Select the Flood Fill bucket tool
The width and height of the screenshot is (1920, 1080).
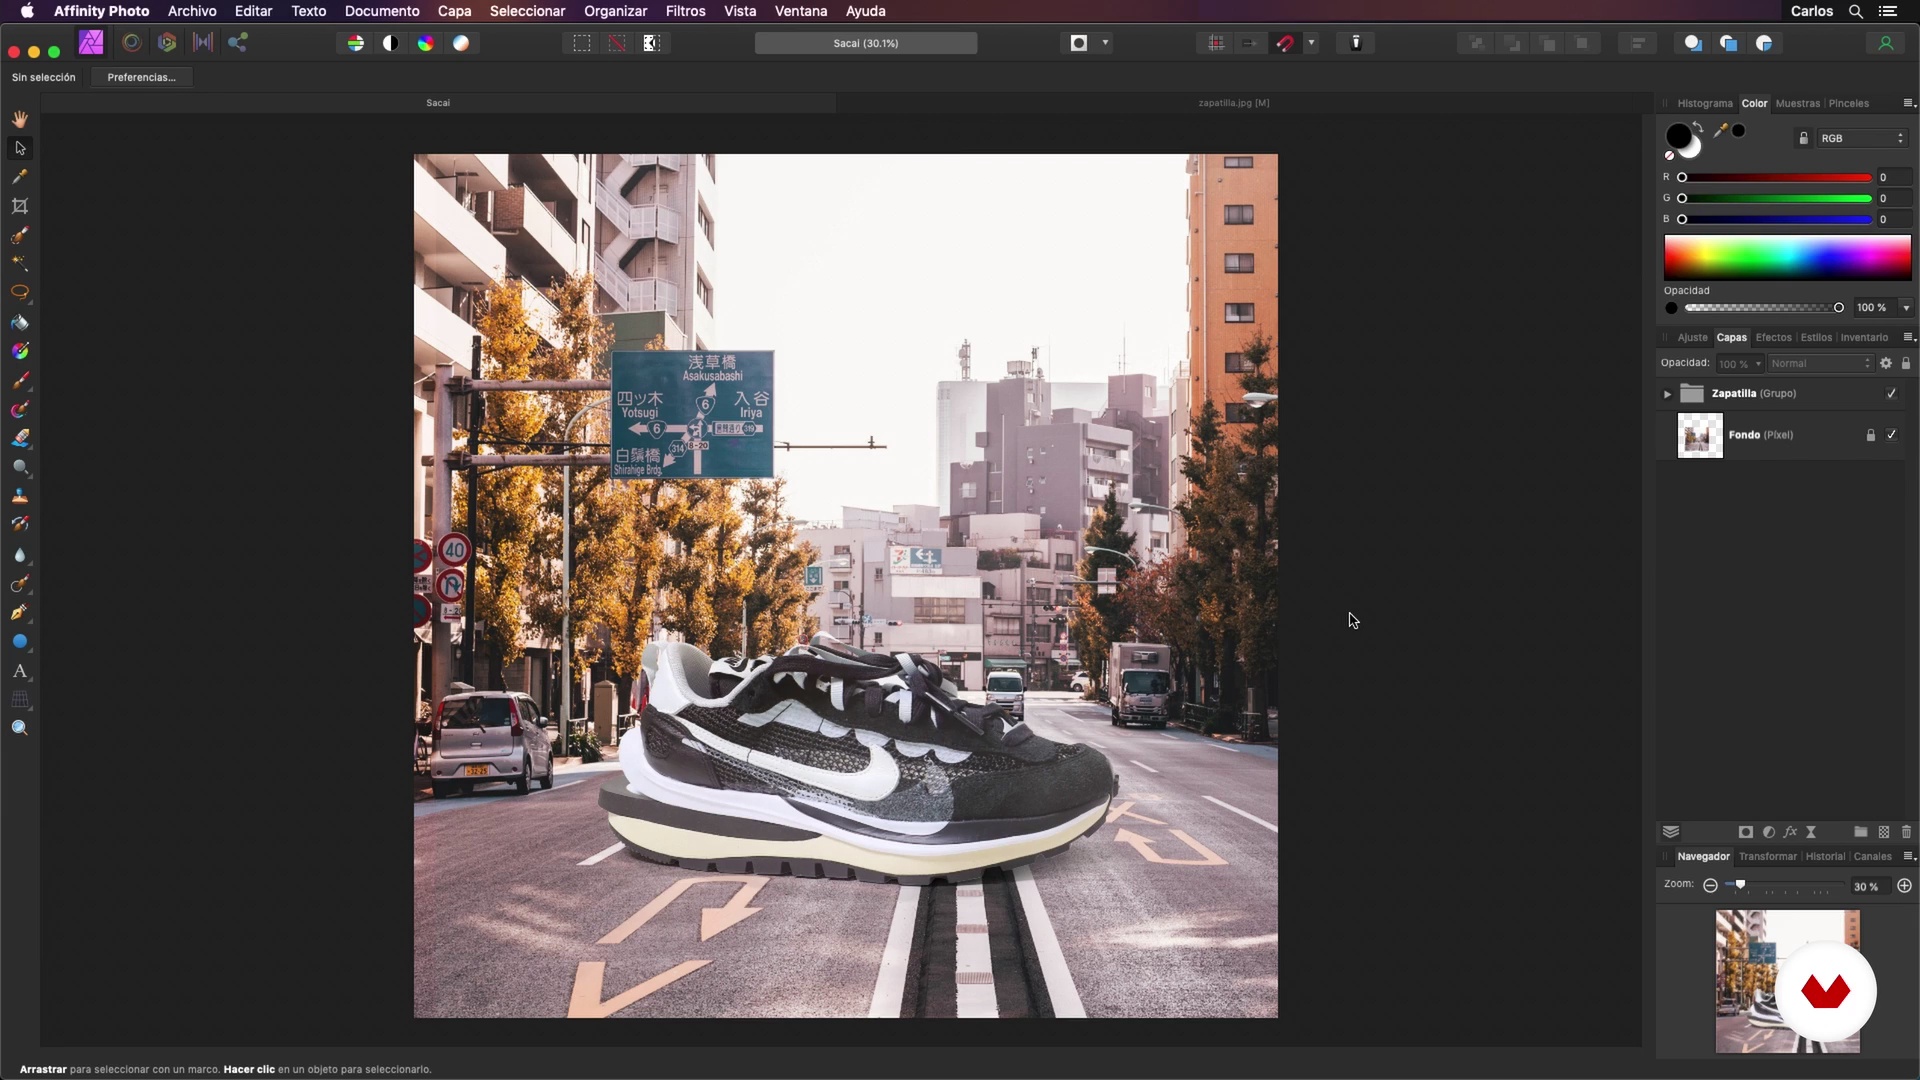(x=20, y=322)
